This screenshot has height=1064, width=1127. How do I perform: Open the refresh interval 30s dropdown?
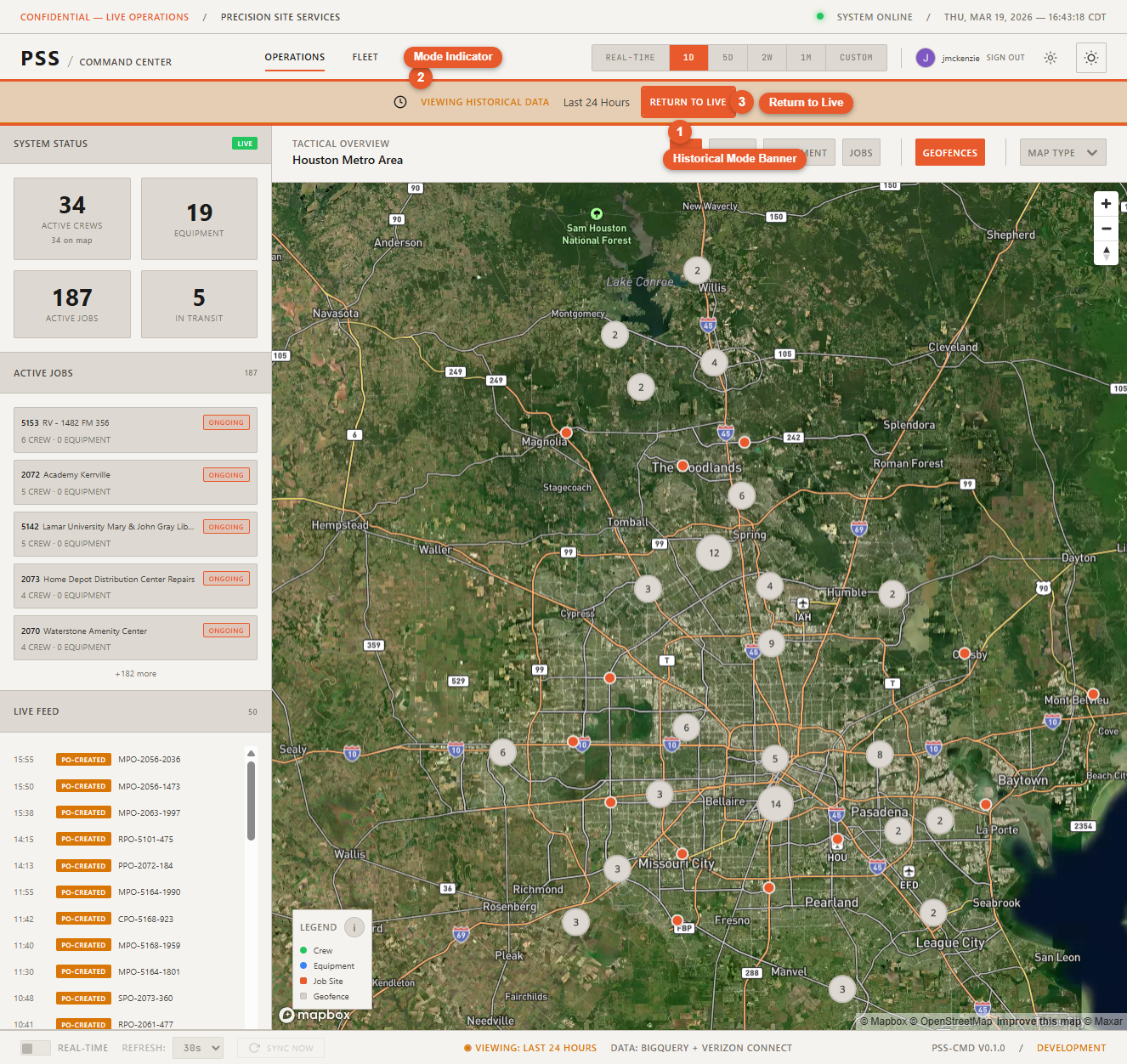click(197, 1047)
